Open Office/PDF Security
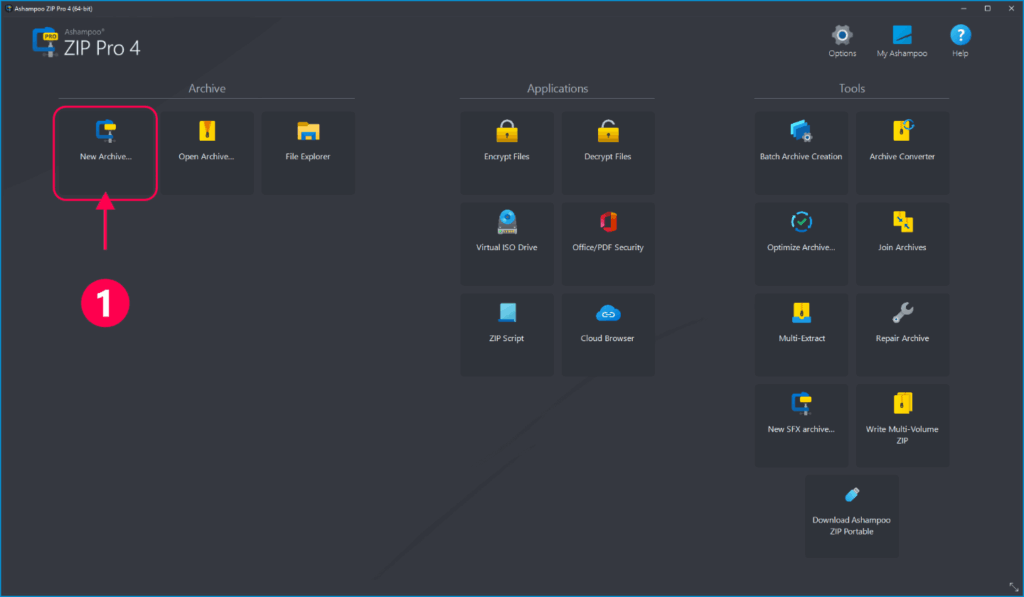The height and width of the screenshot is (597, 1024). 608,244
